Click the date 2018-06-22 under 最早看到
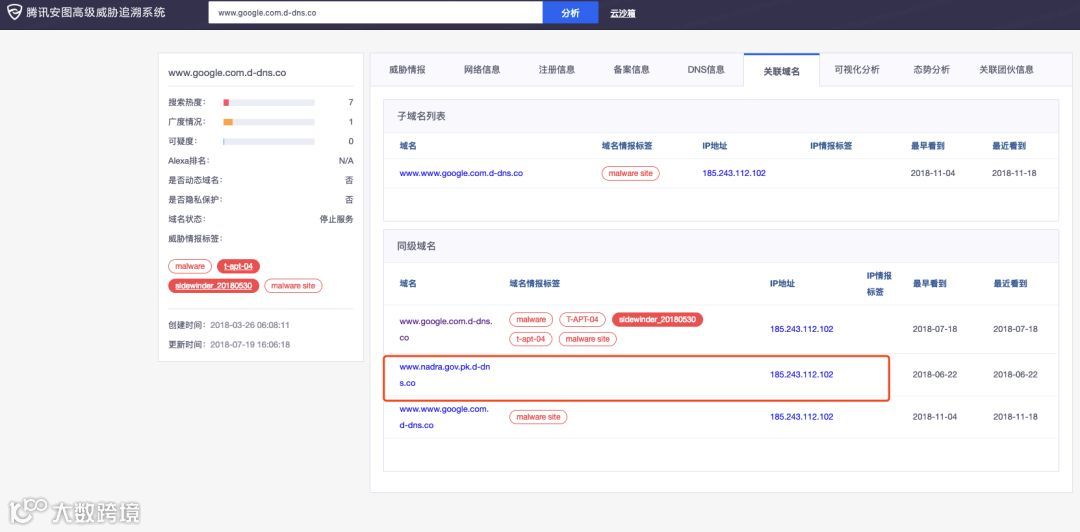Image resolution: width=1080 pixels, height=532 pixels. point(935,375)
